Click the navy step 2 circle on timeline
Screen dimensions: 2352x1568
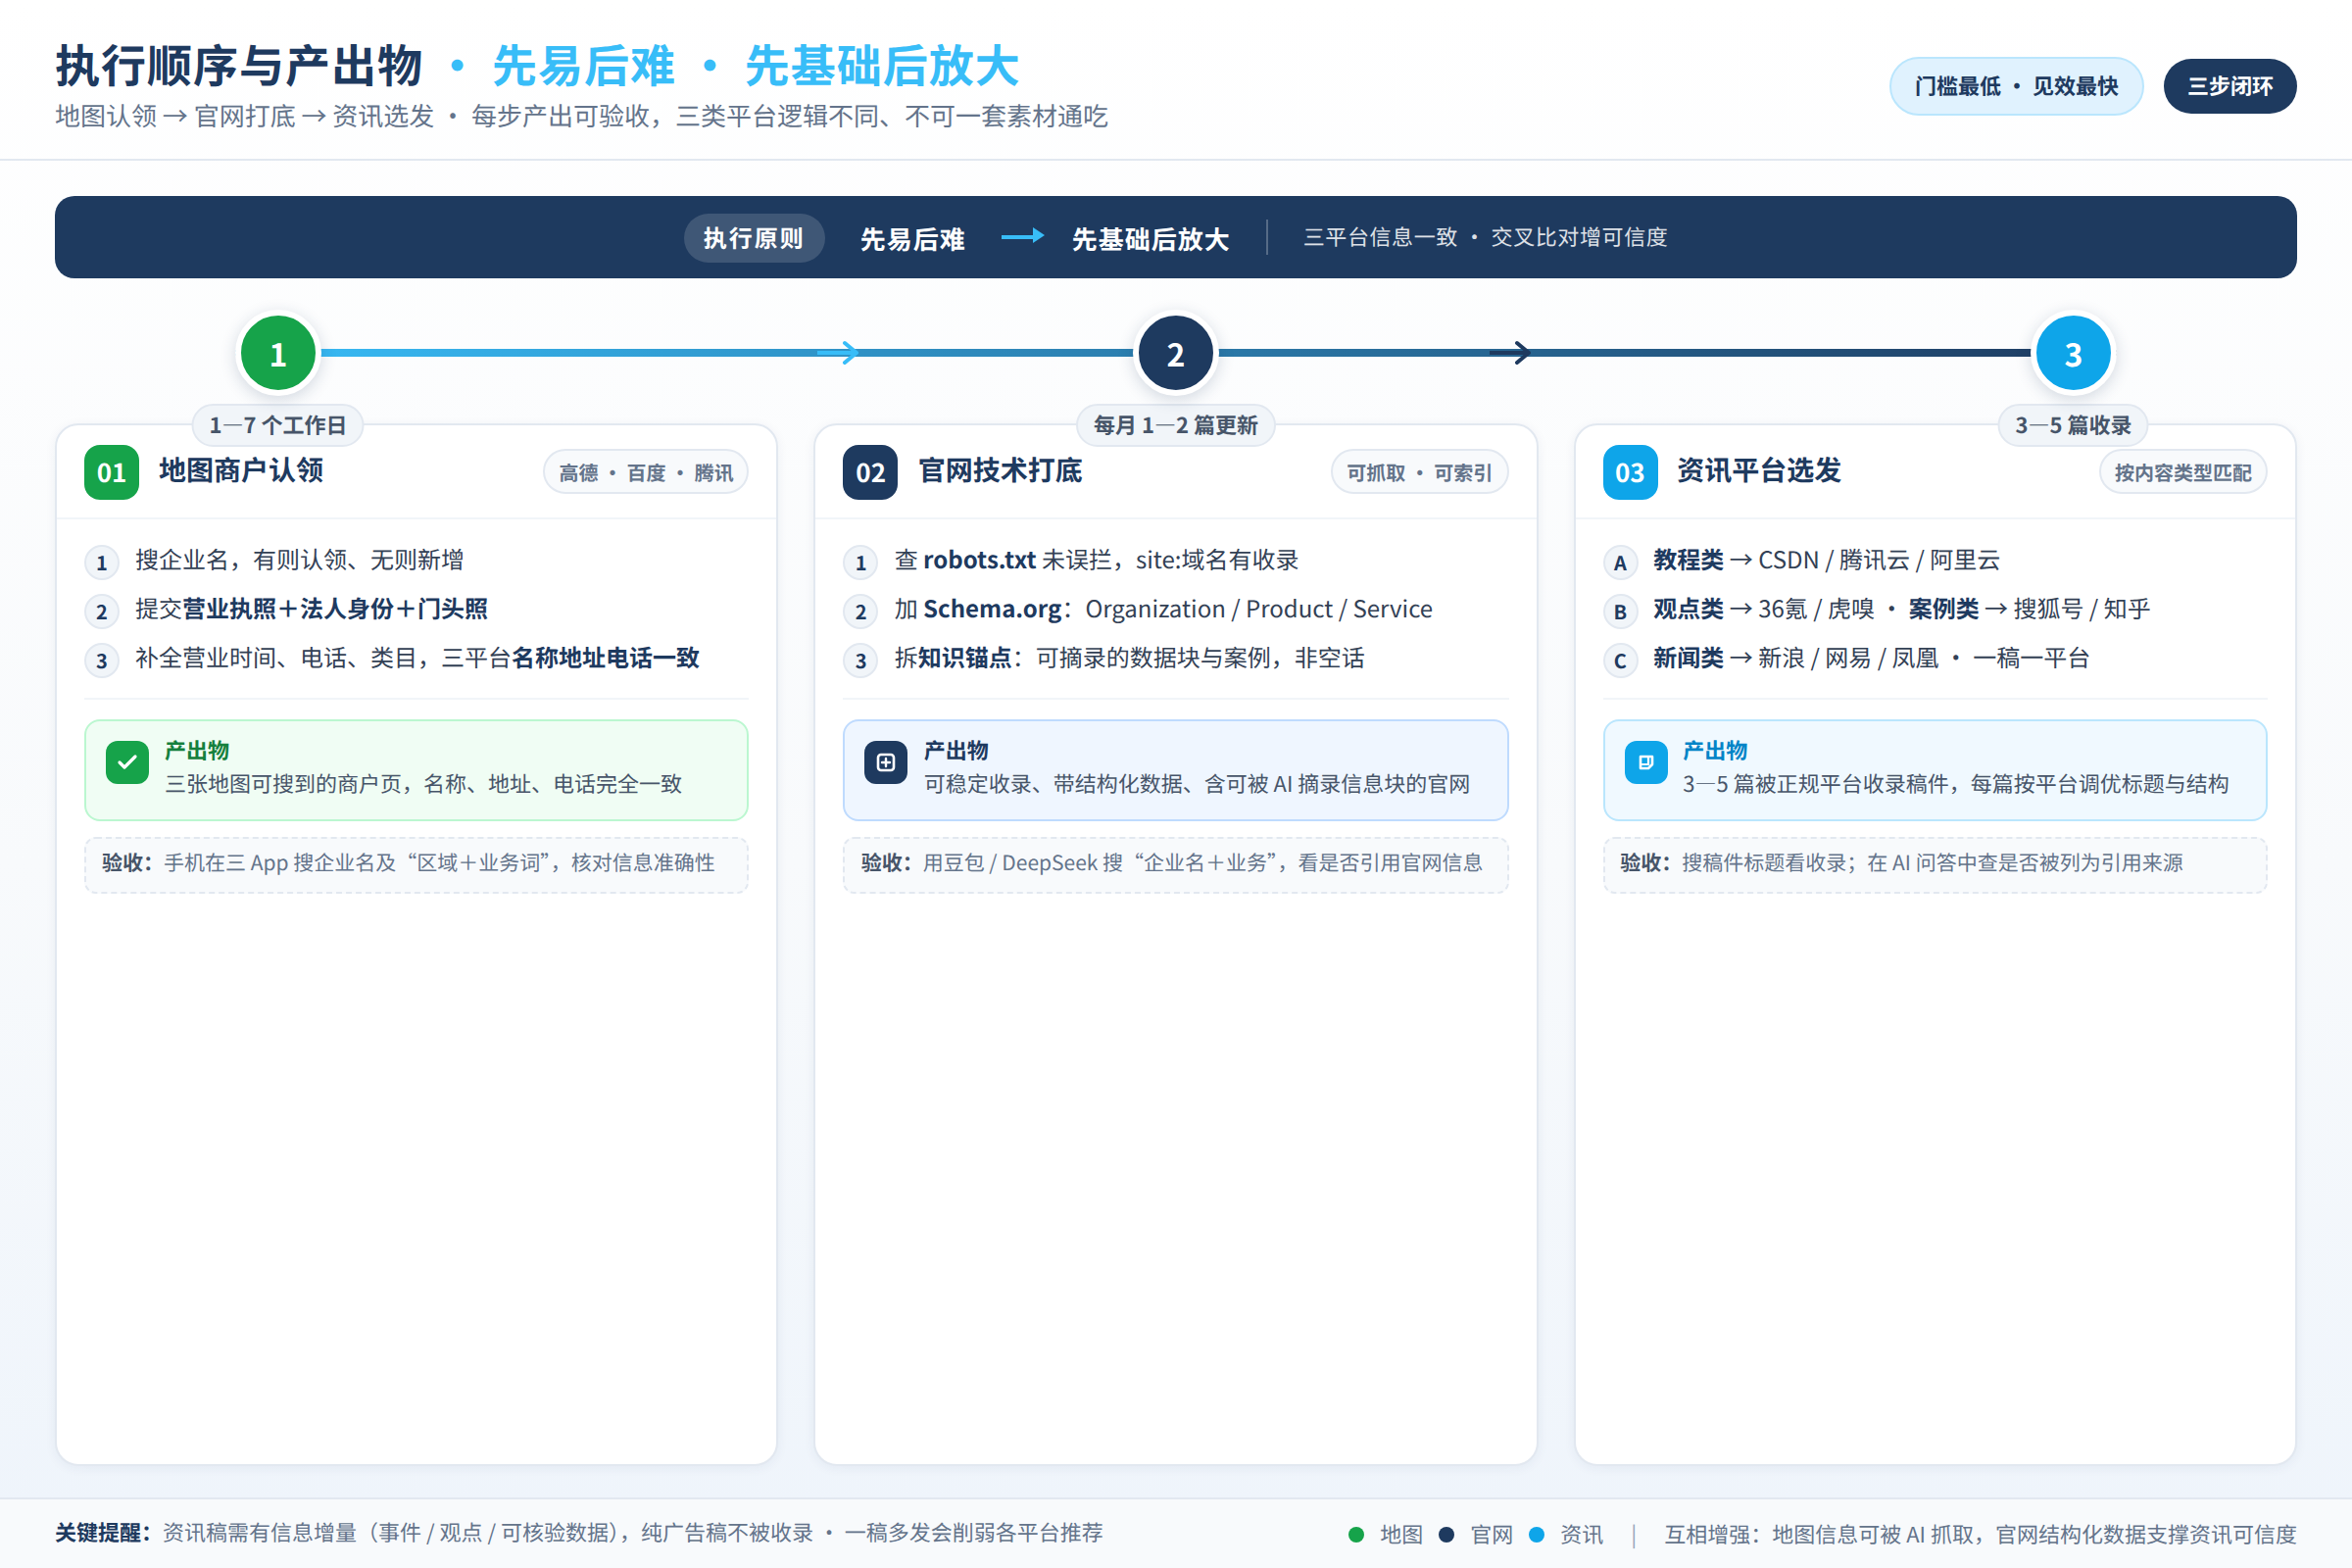point(1176,353)
